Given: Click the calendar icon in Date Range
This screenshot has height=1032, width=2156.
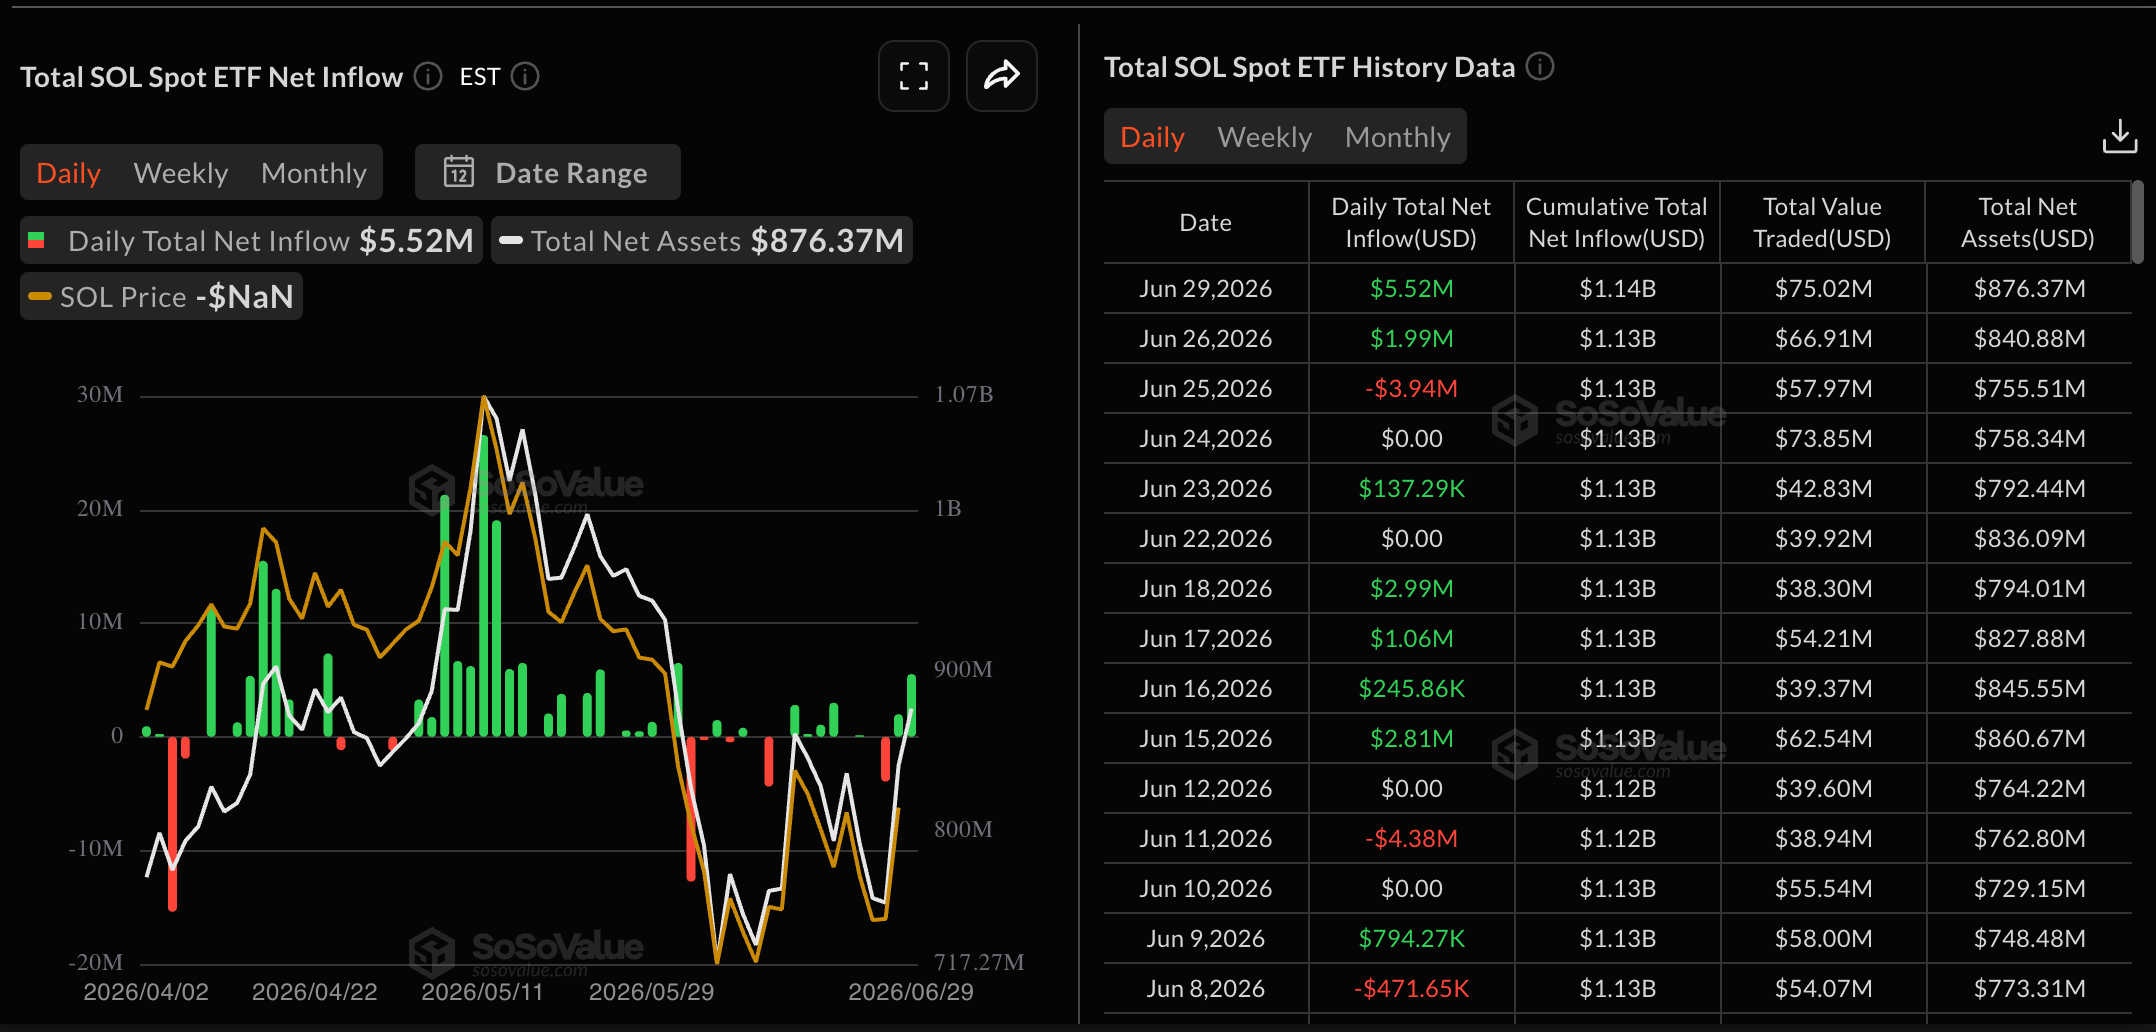Looking at the screenshot, I should (459, 172).
